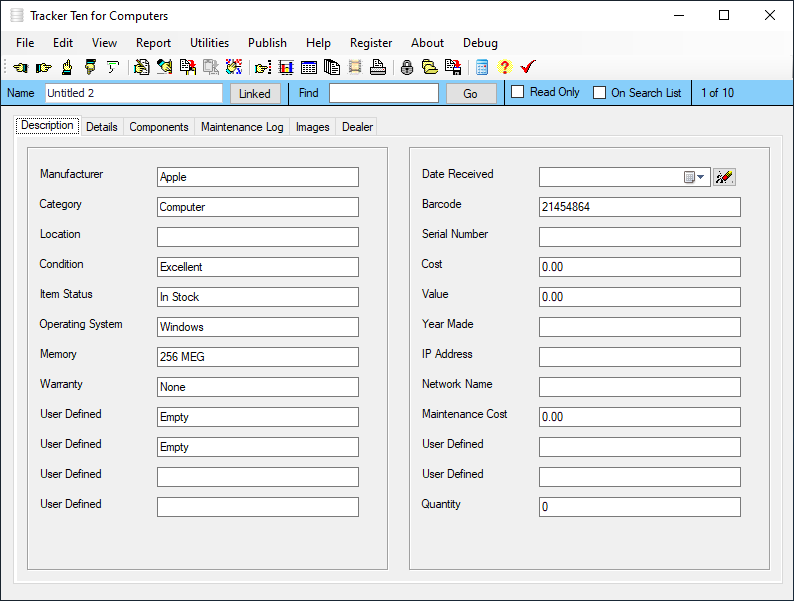Open the calculator toolbar icon
This screenshot has height=601, width=794.
(x=482, y=68)
